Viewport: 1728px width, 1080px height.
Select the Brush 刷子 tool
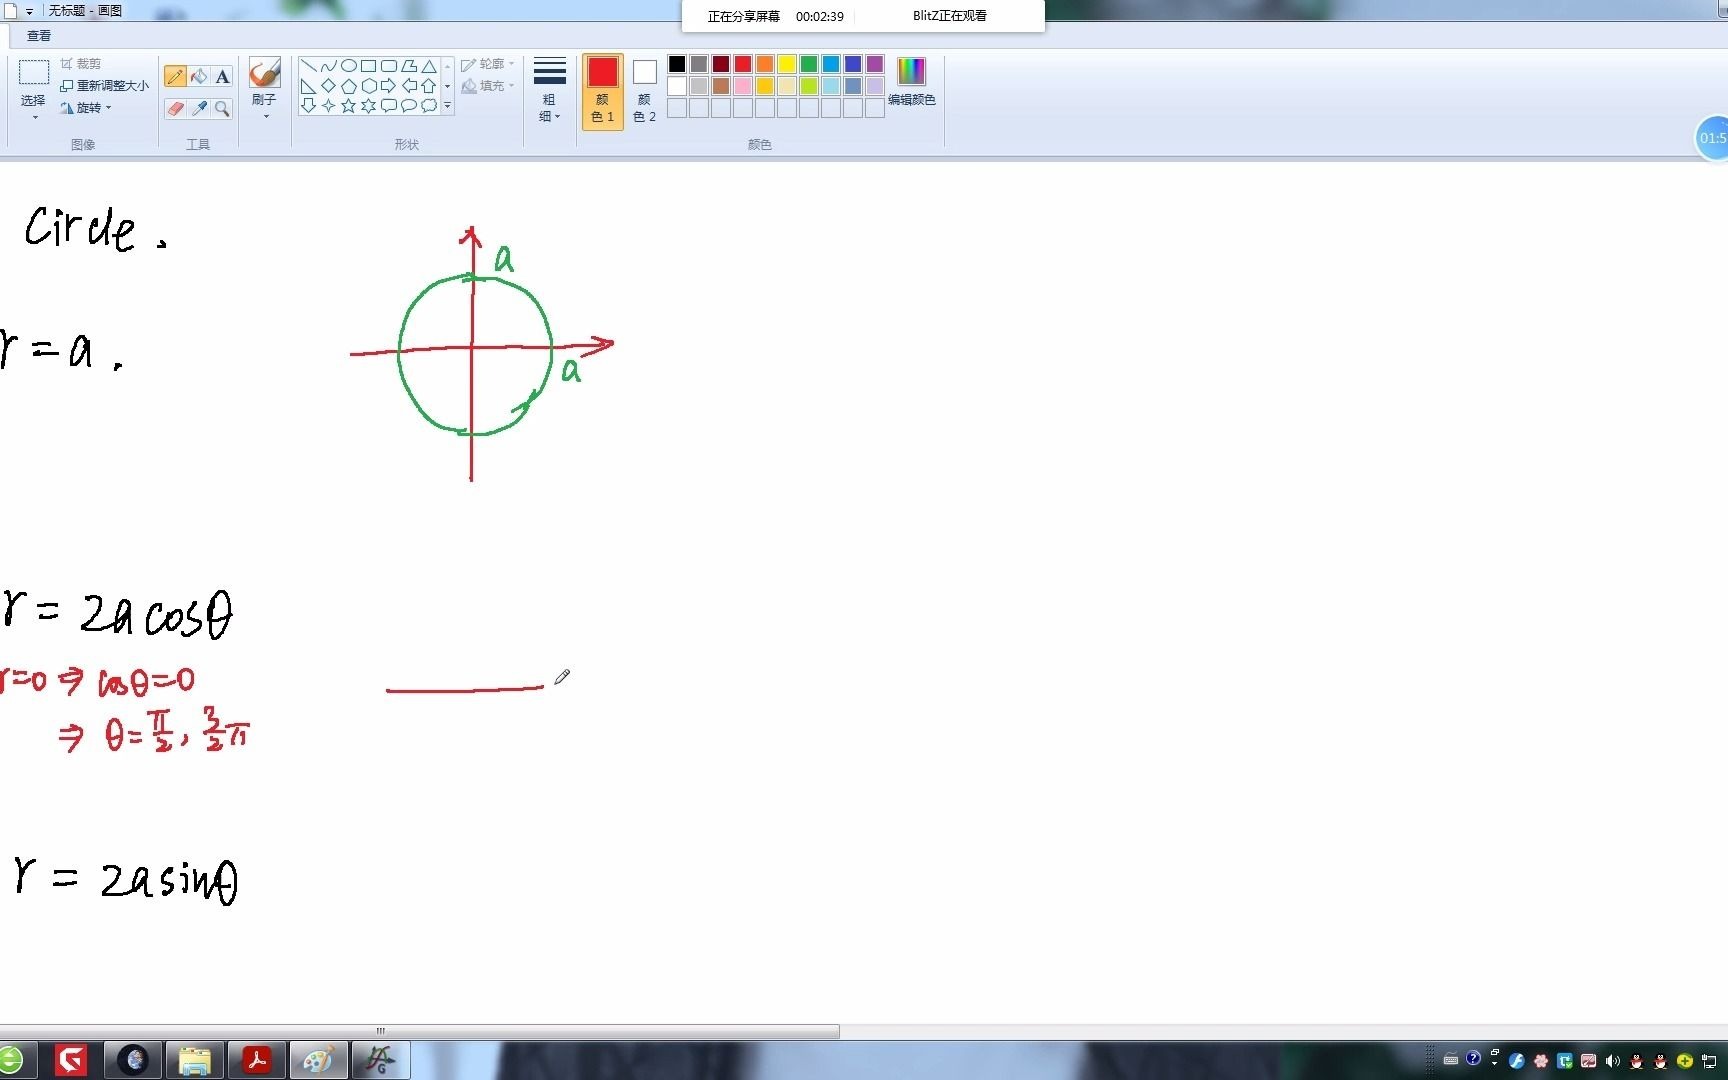(263, 75)
